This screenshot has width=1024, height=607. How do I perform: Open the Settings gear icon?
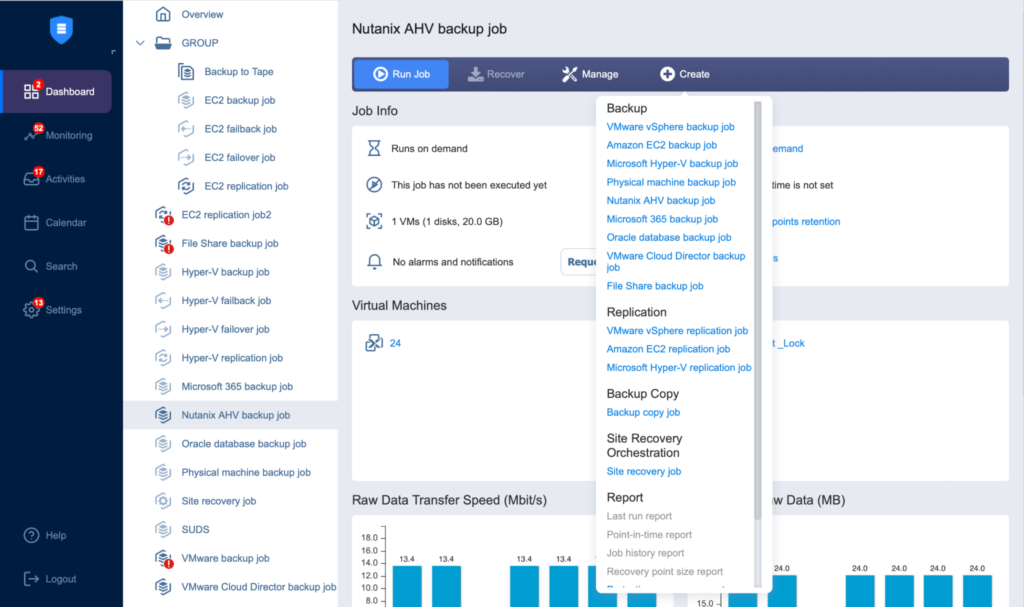(x=31, y=310)
